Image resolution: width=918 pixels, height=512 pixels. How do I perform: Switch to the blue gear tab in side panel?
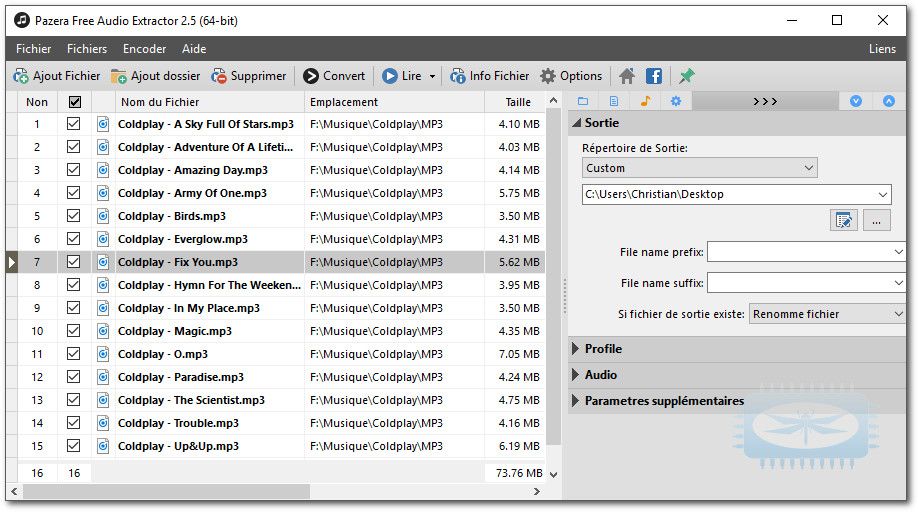click(676, 101)
